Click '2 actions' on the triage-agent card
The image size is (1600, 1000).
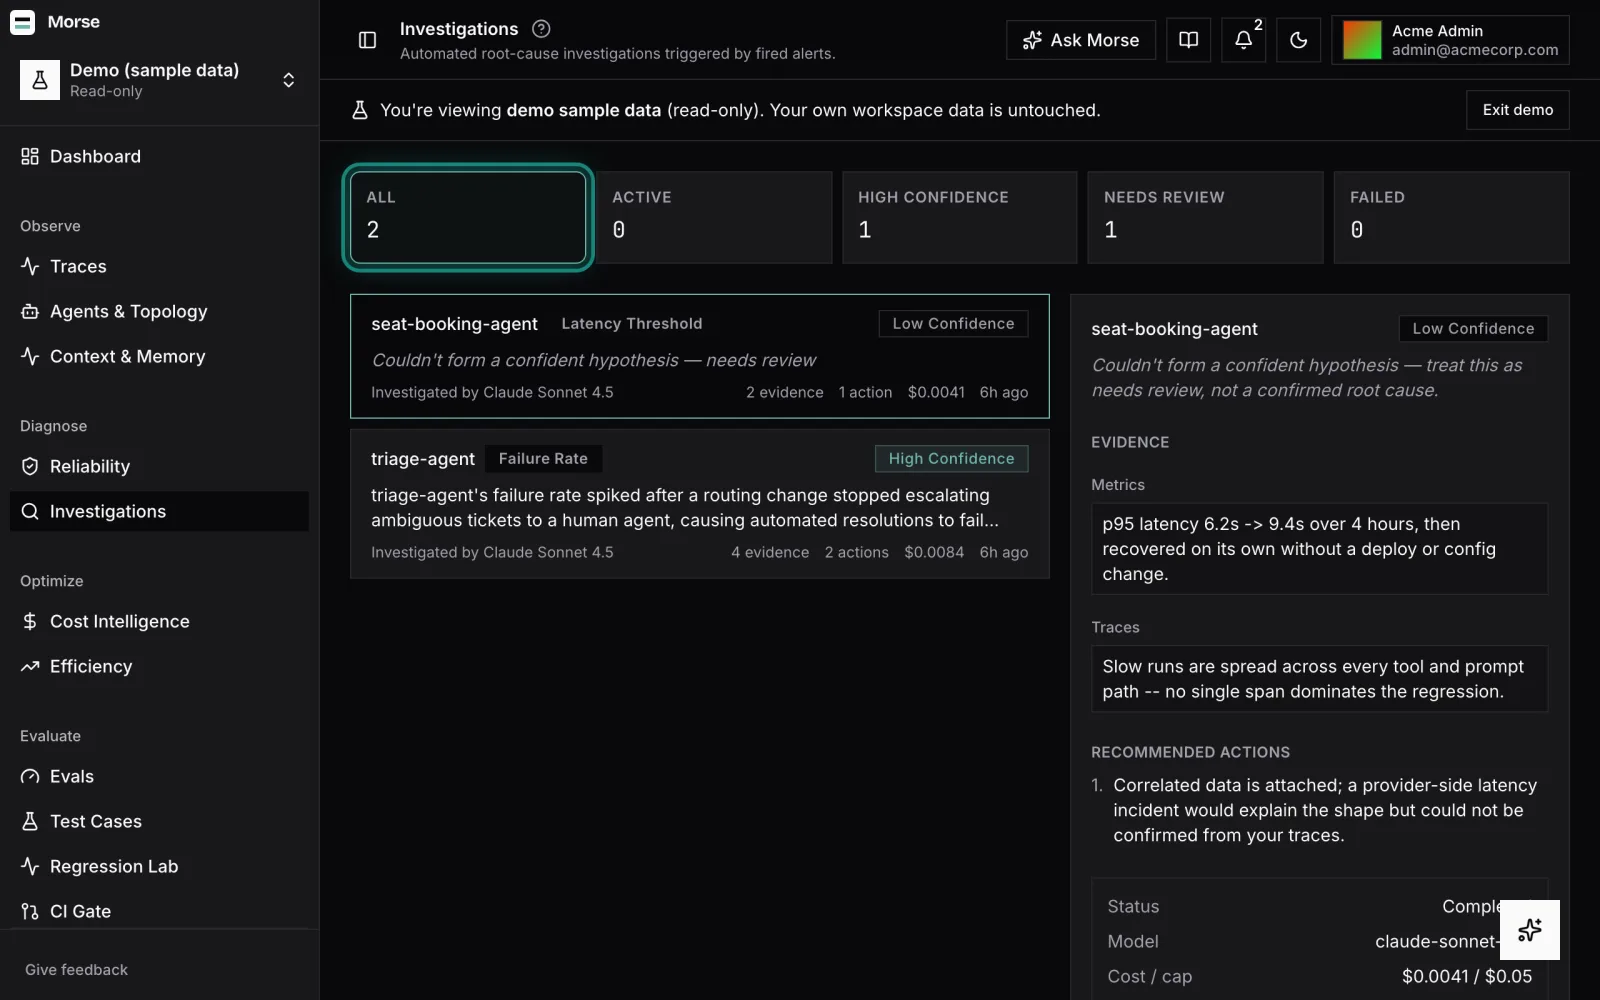(x=857, y=553)
